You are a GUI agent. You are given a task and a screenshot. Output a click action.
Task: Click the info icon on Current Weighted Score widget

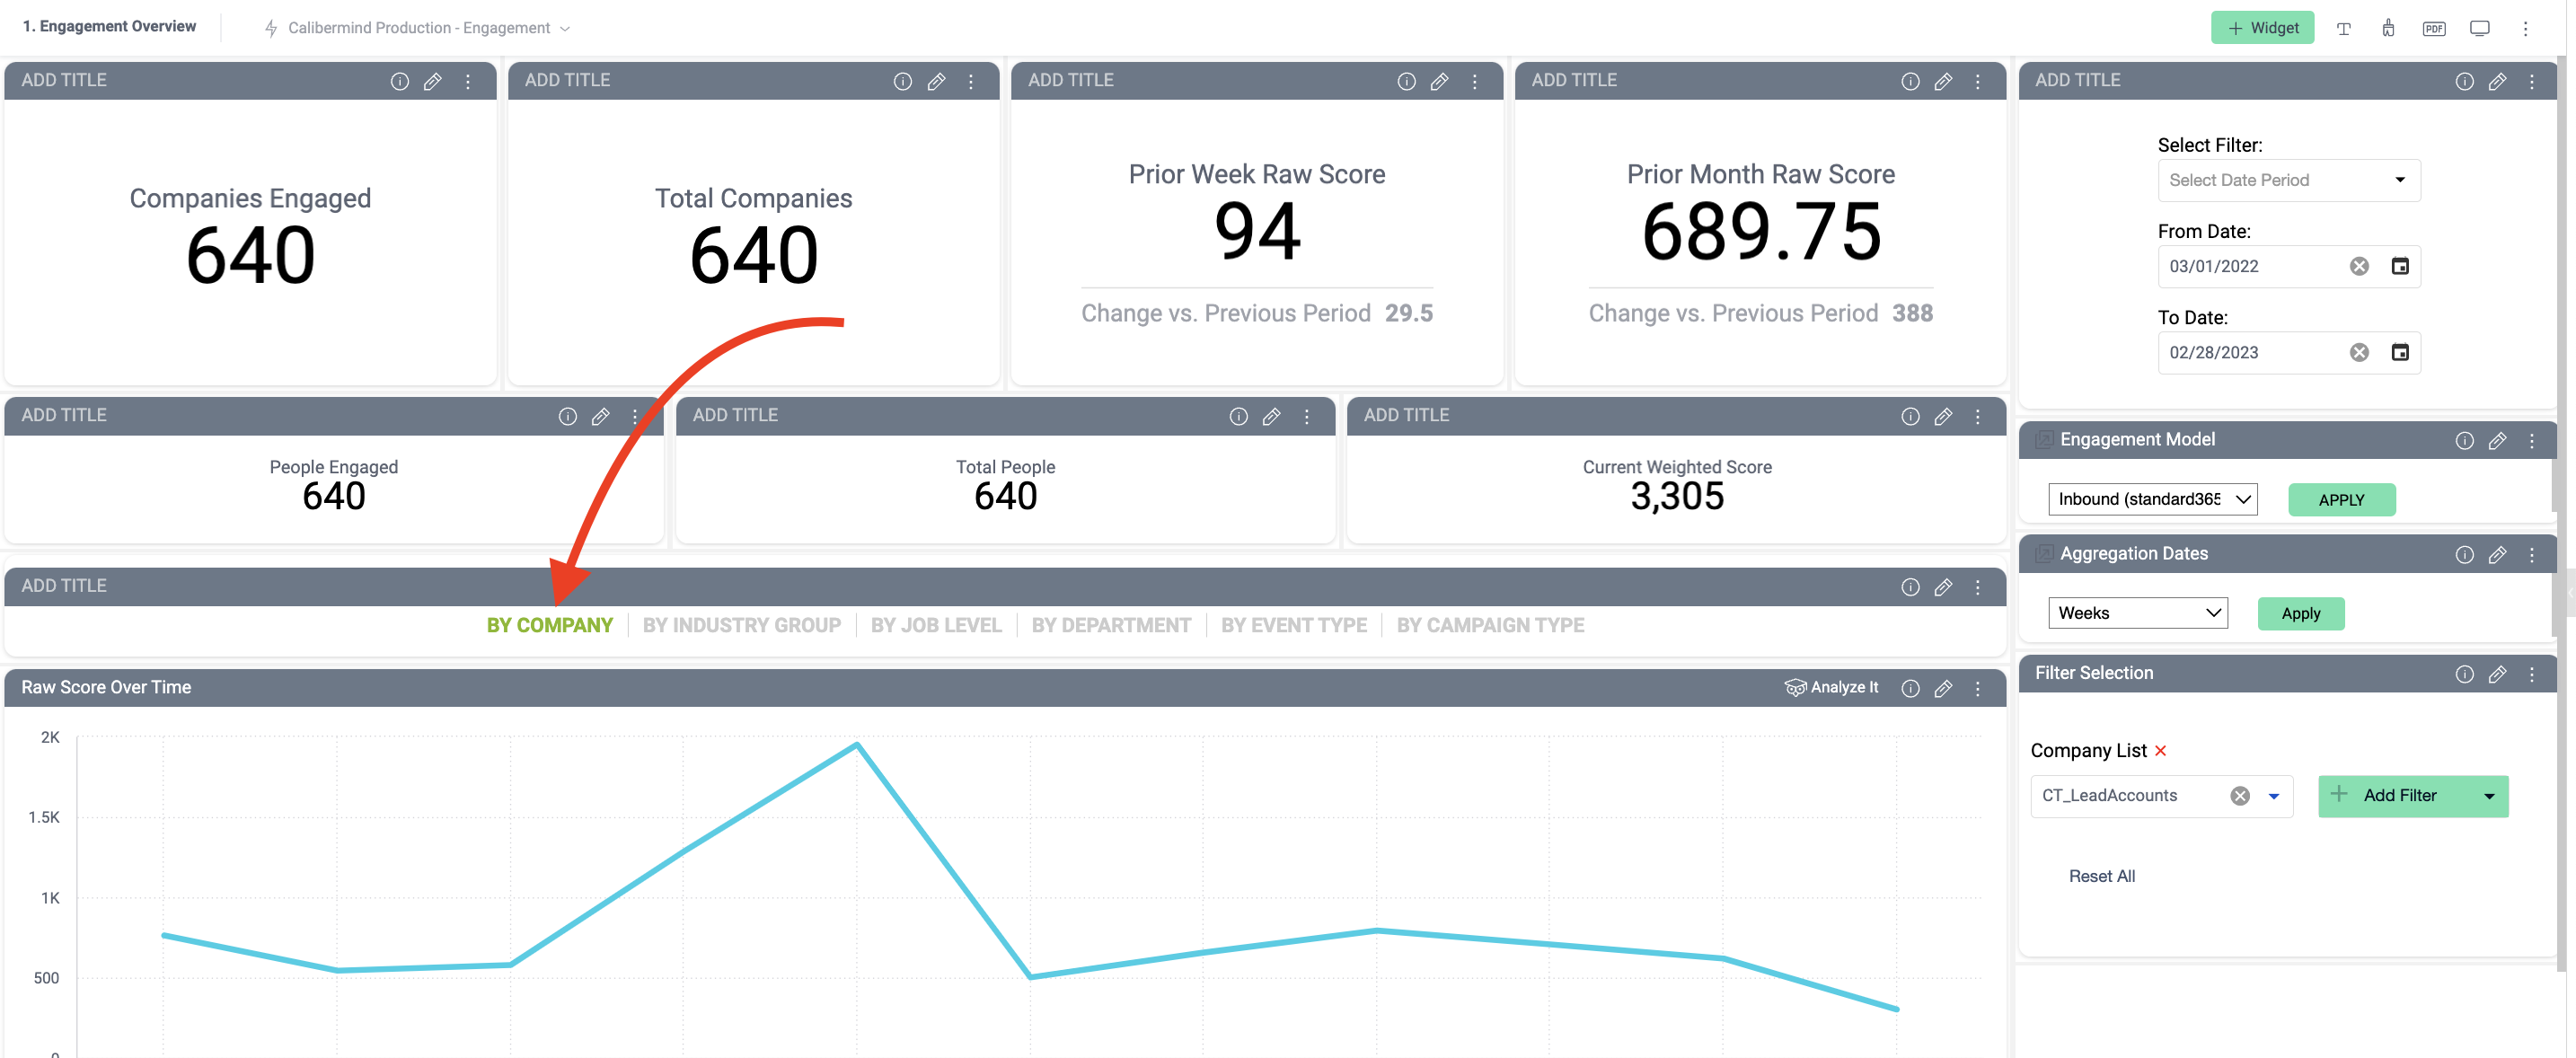1910,414
